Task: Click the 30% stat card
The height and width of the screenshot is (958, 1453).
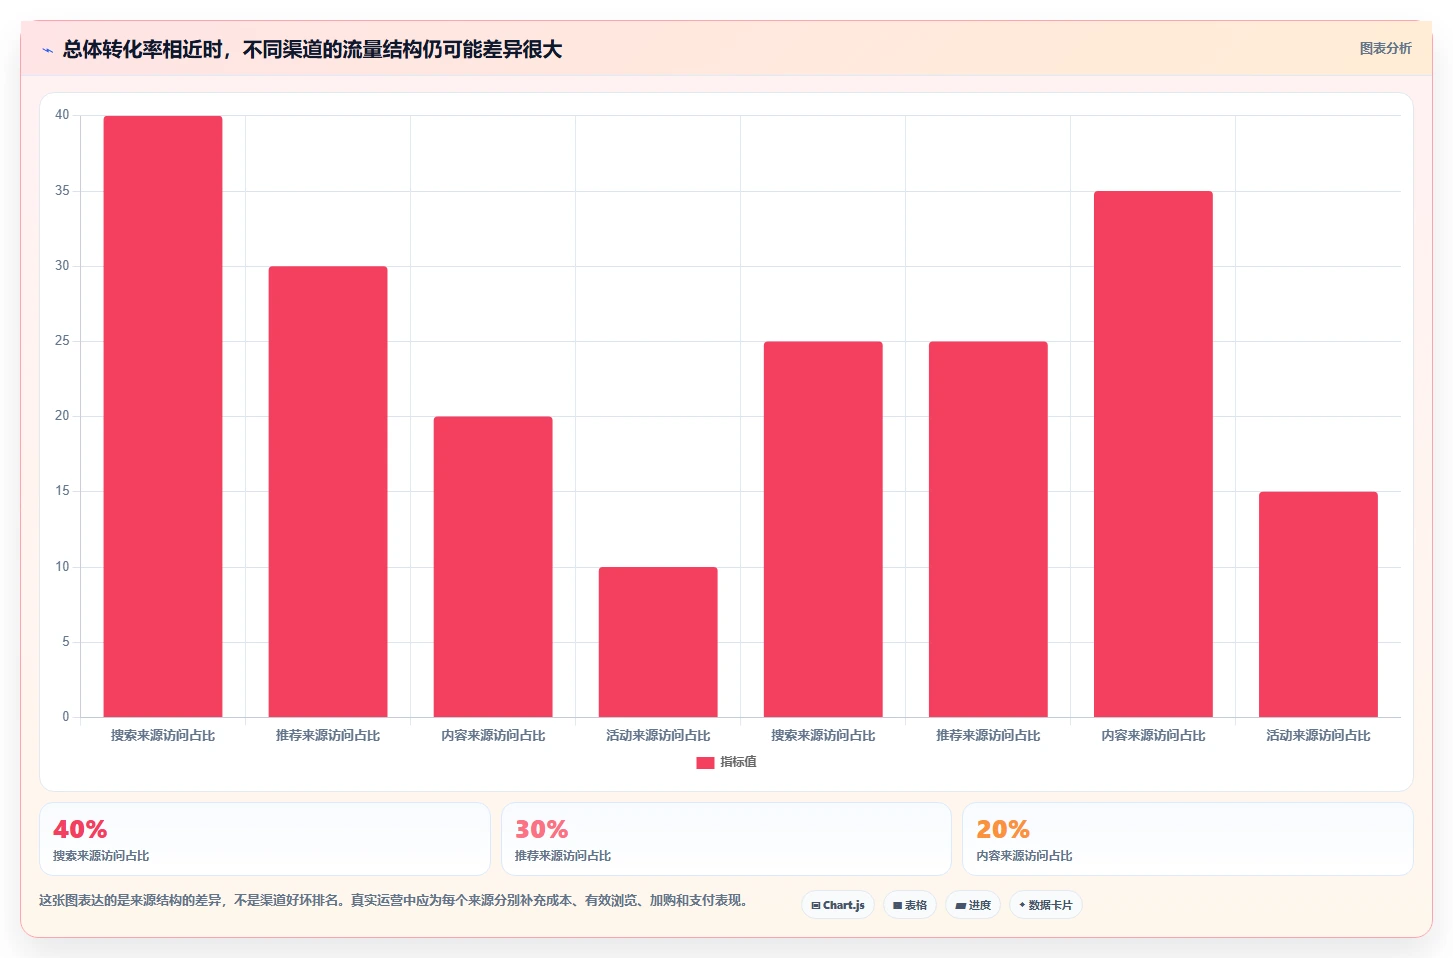Action: 726,839
